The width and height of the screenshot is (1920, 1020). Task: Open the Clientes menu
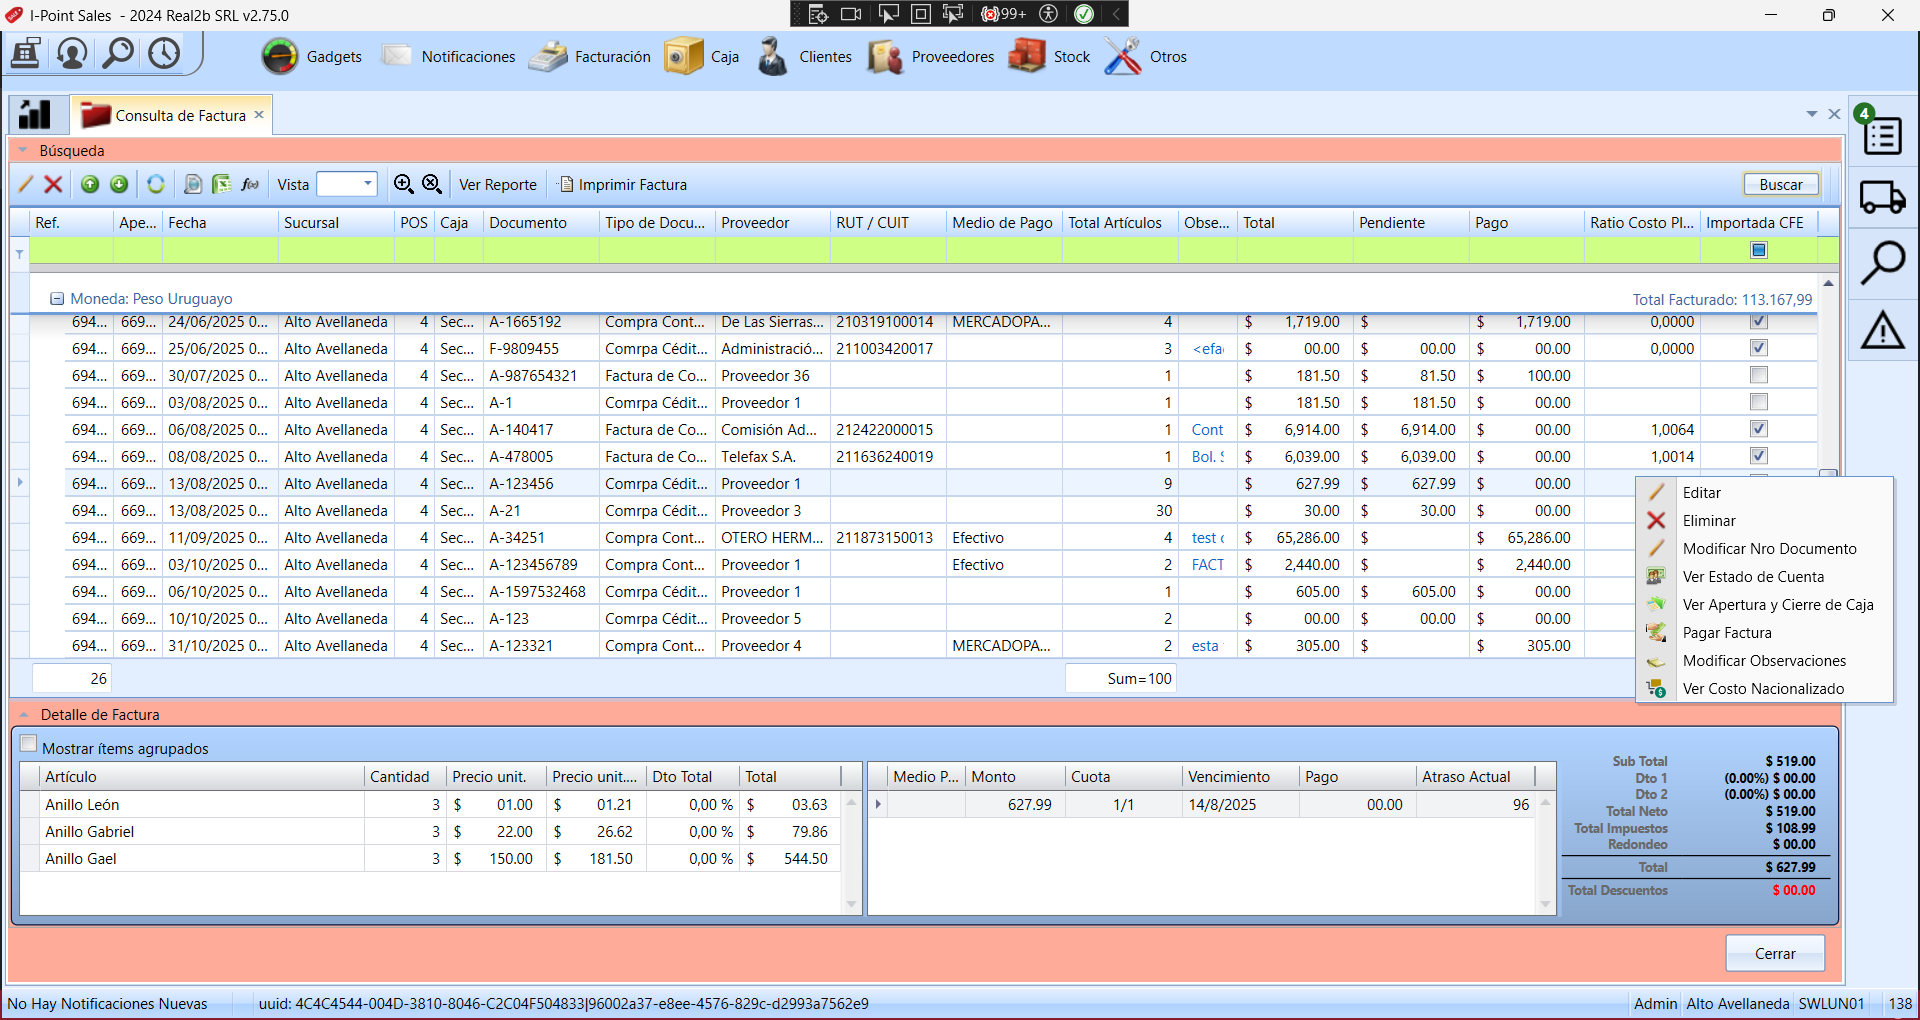804,57
